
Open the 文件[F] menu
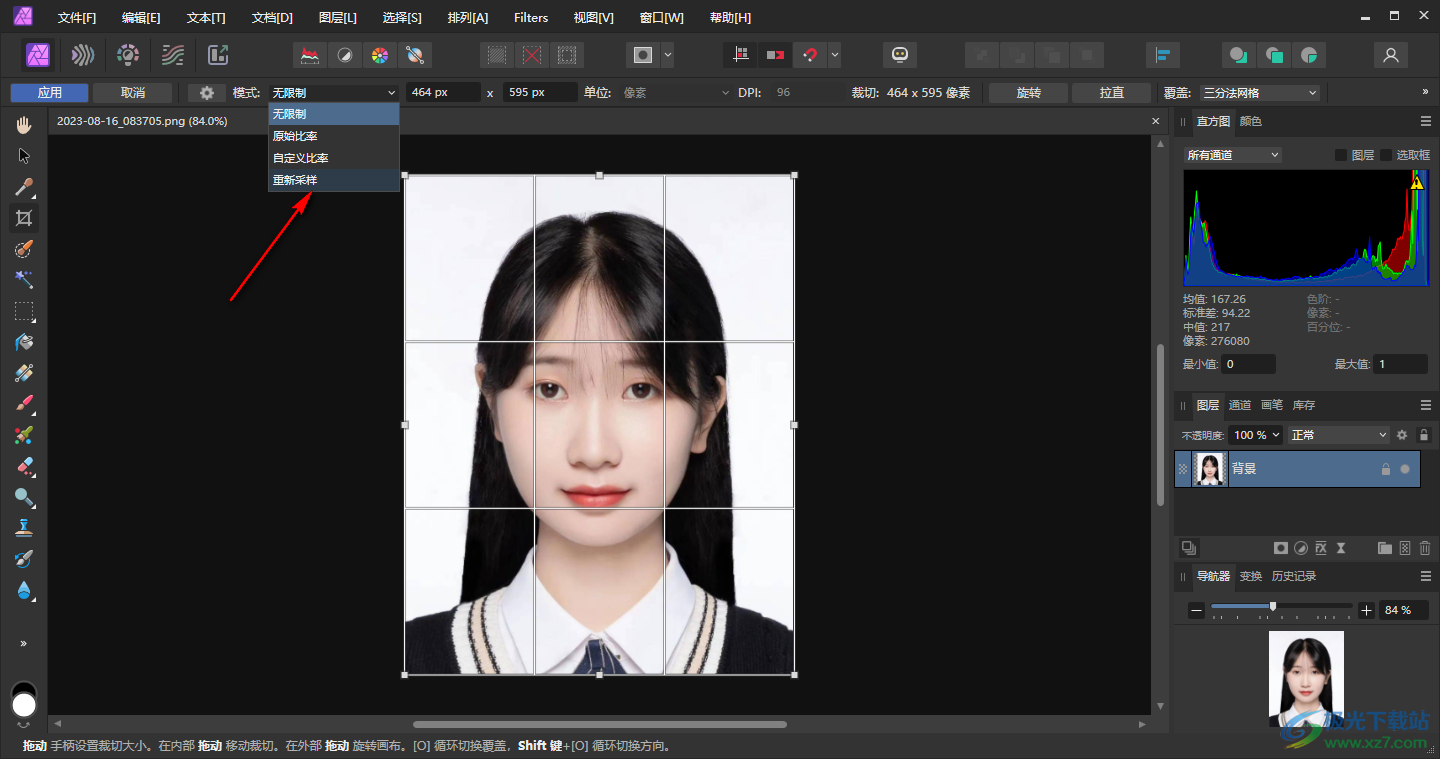77,18
